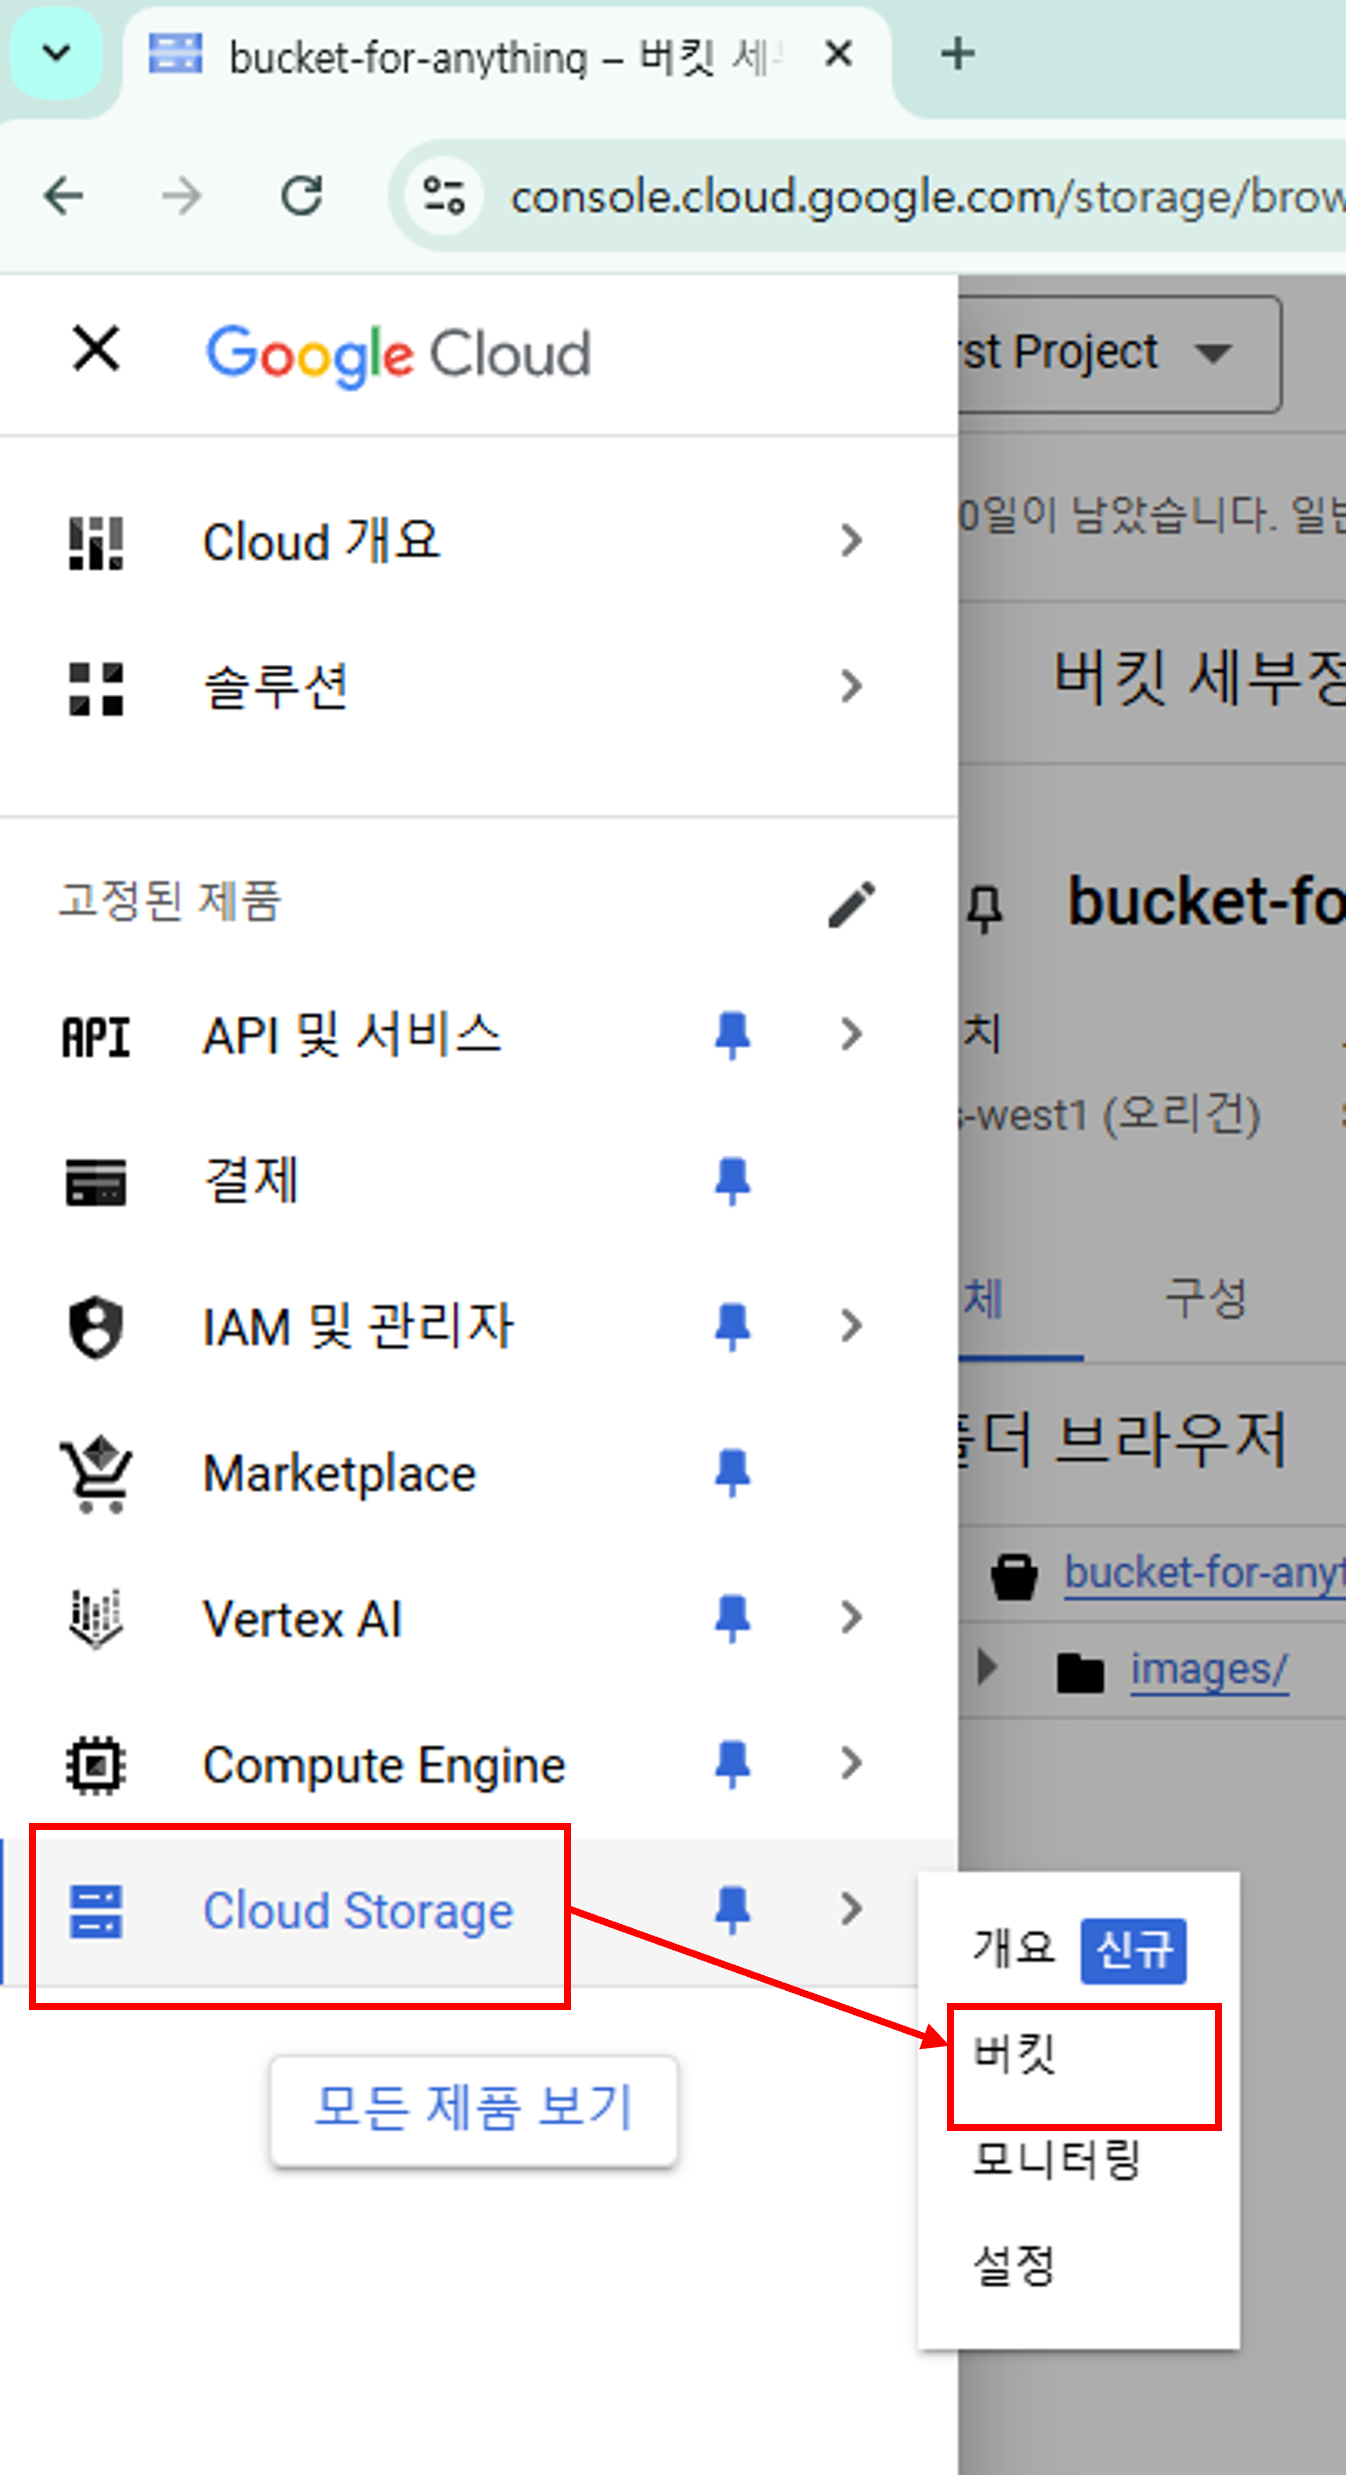Click the Google Cloud logo
The height and width of the screenshot is (2475, 1346).
click(x=398, y=354)
